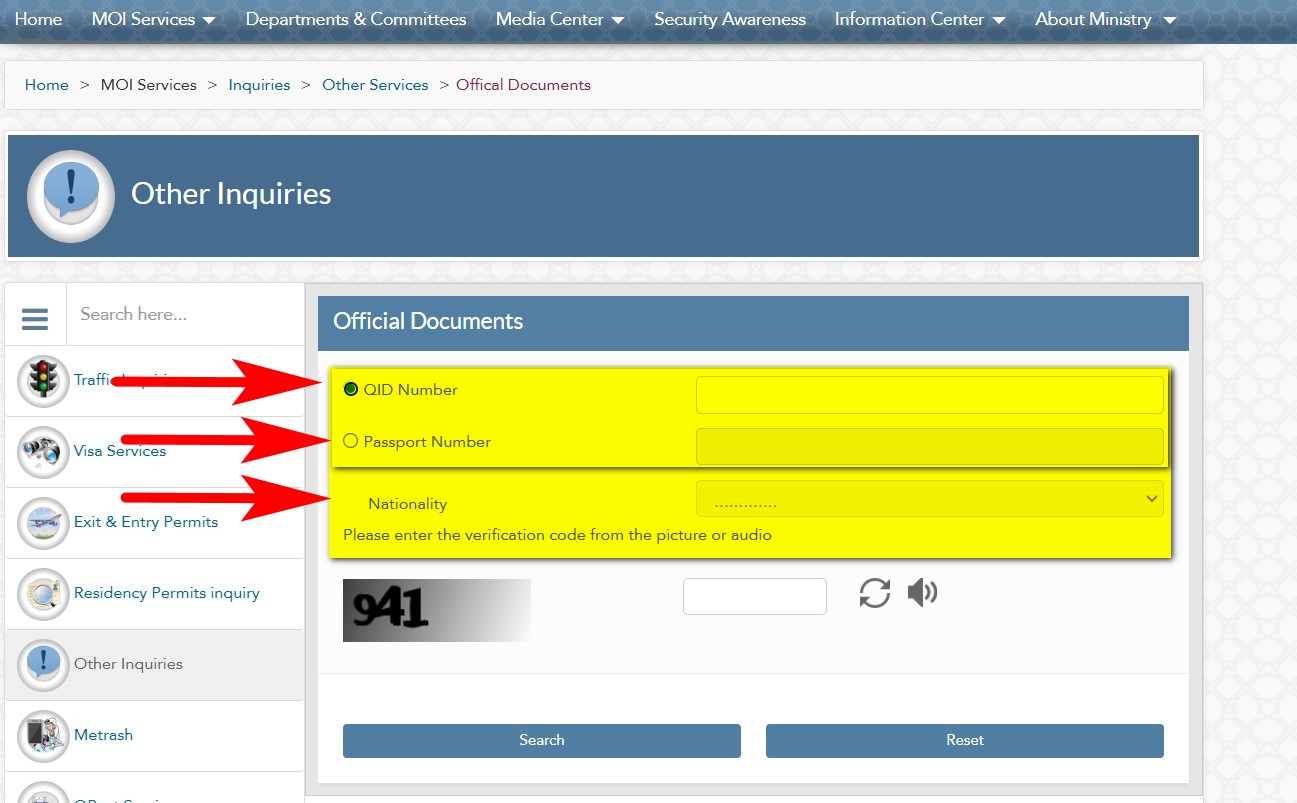This screenshot has width=1297, height=803.
Task: Click the Reset button
Action: click(964, 741)
